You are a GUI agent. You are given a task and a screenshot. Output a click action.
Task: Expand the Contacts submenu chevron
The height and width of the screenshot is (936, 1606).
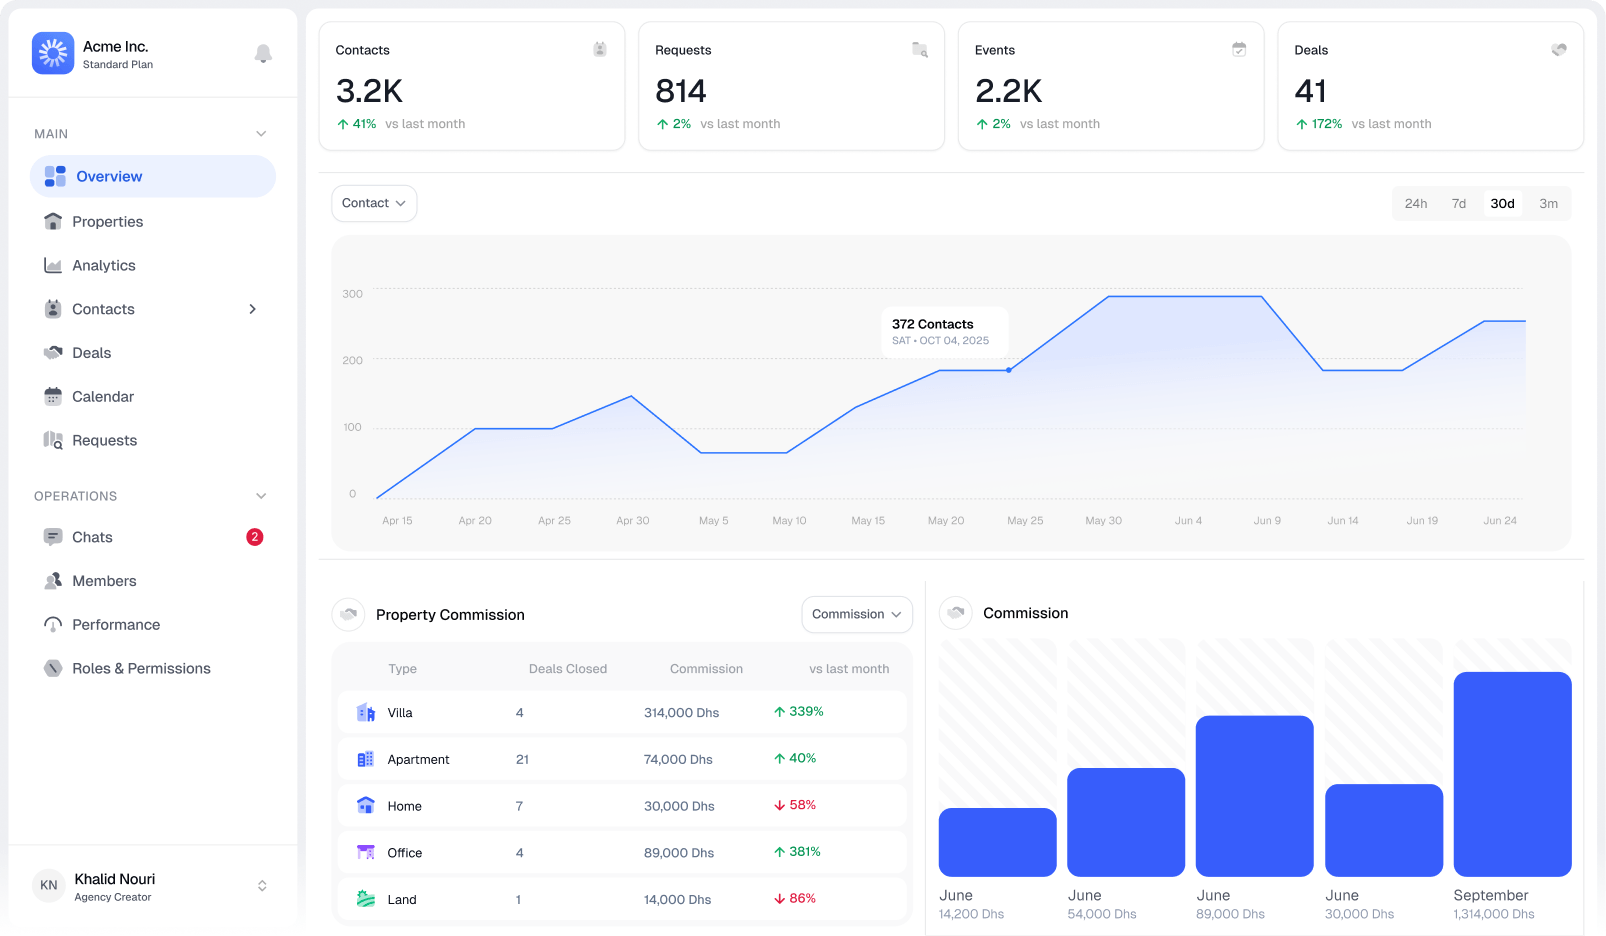[253, 310]
